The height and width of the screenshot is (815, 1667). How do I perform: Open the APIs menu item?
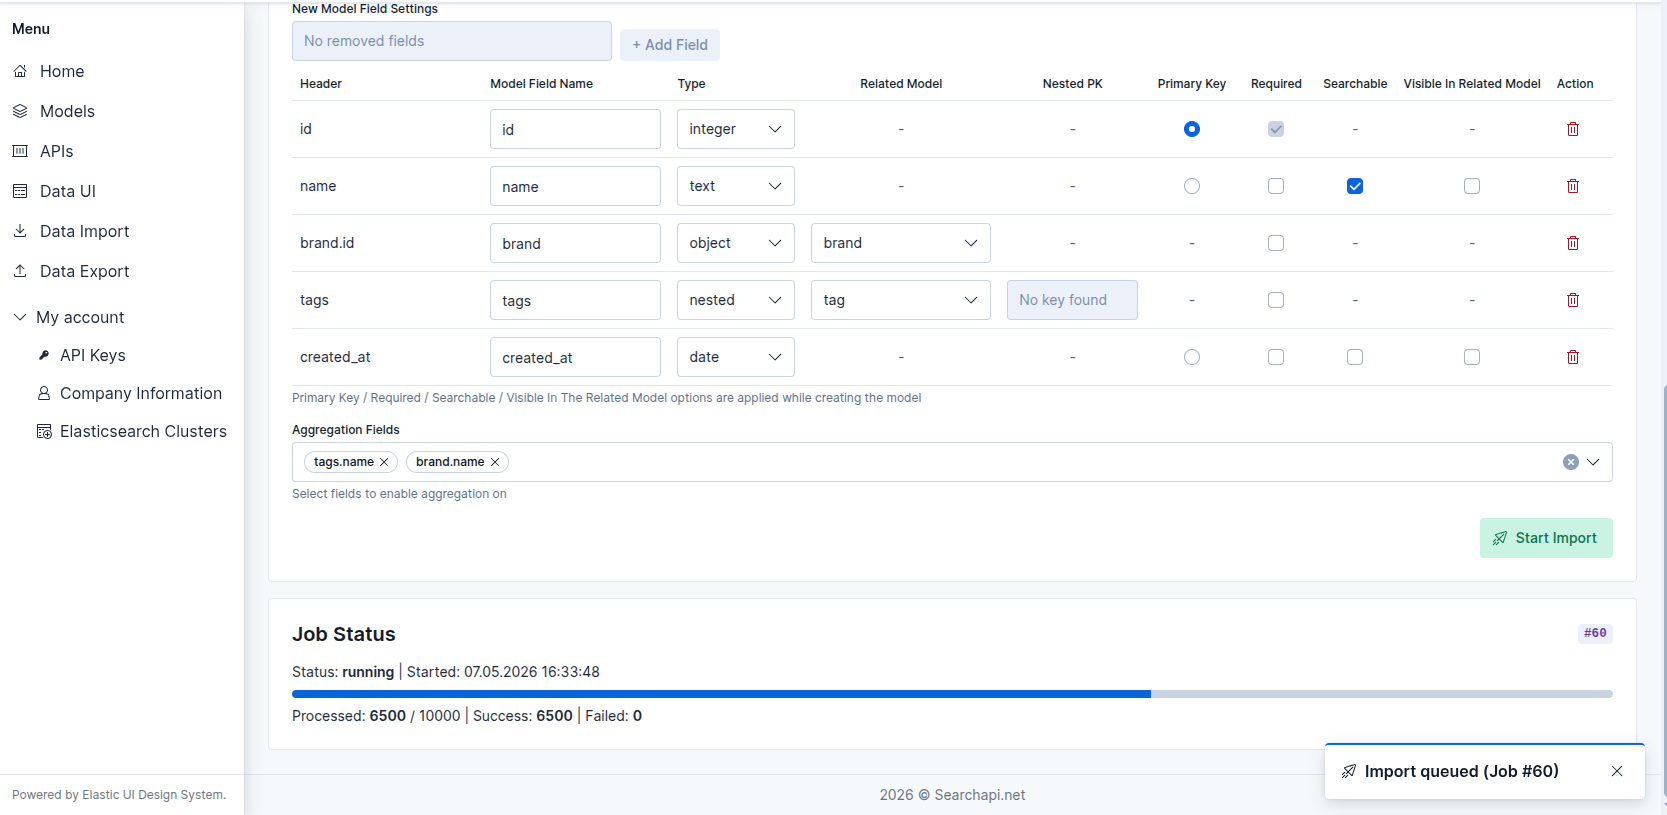click(56, 151)
